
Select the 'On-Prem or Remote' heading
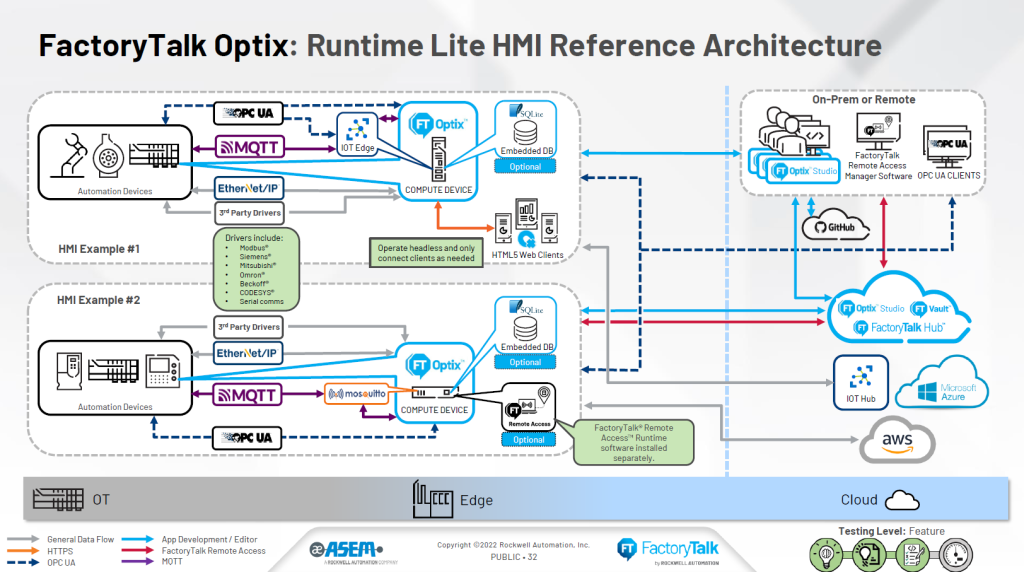(863, 99)
